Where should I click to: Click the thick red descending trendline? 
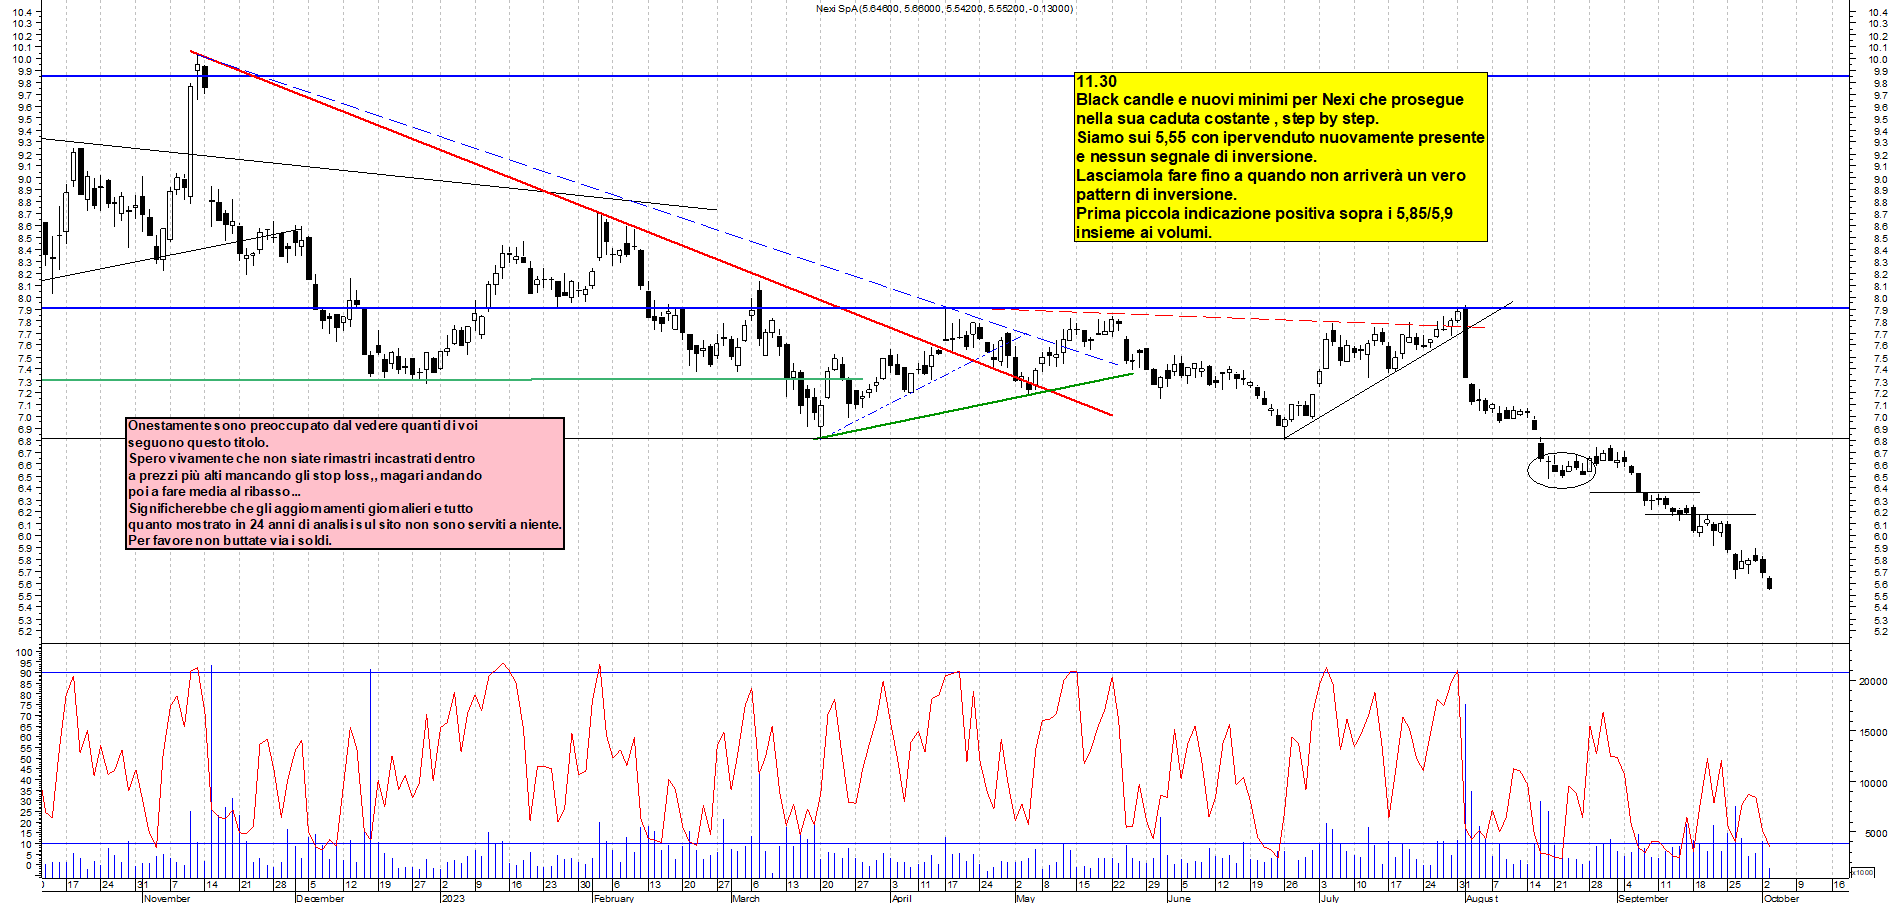pyautogui.click(x=651, y=233)
